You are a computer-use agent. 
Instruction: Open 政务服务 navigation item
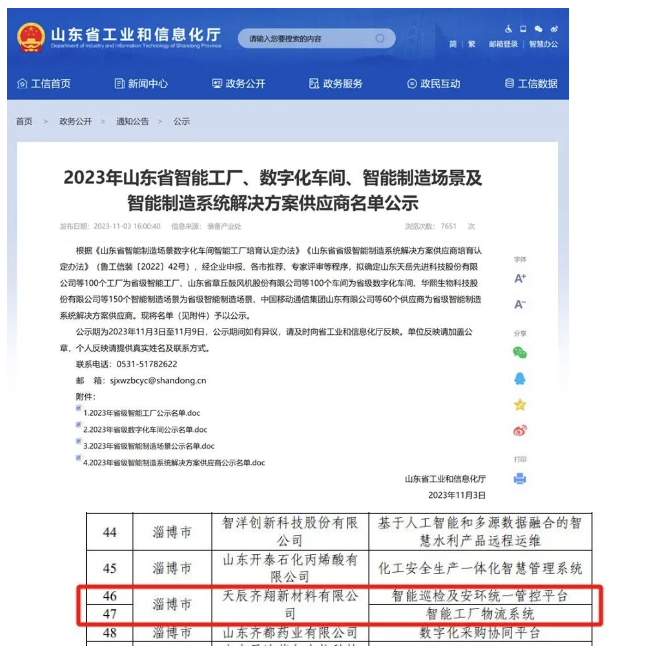(x=336, y=84)
